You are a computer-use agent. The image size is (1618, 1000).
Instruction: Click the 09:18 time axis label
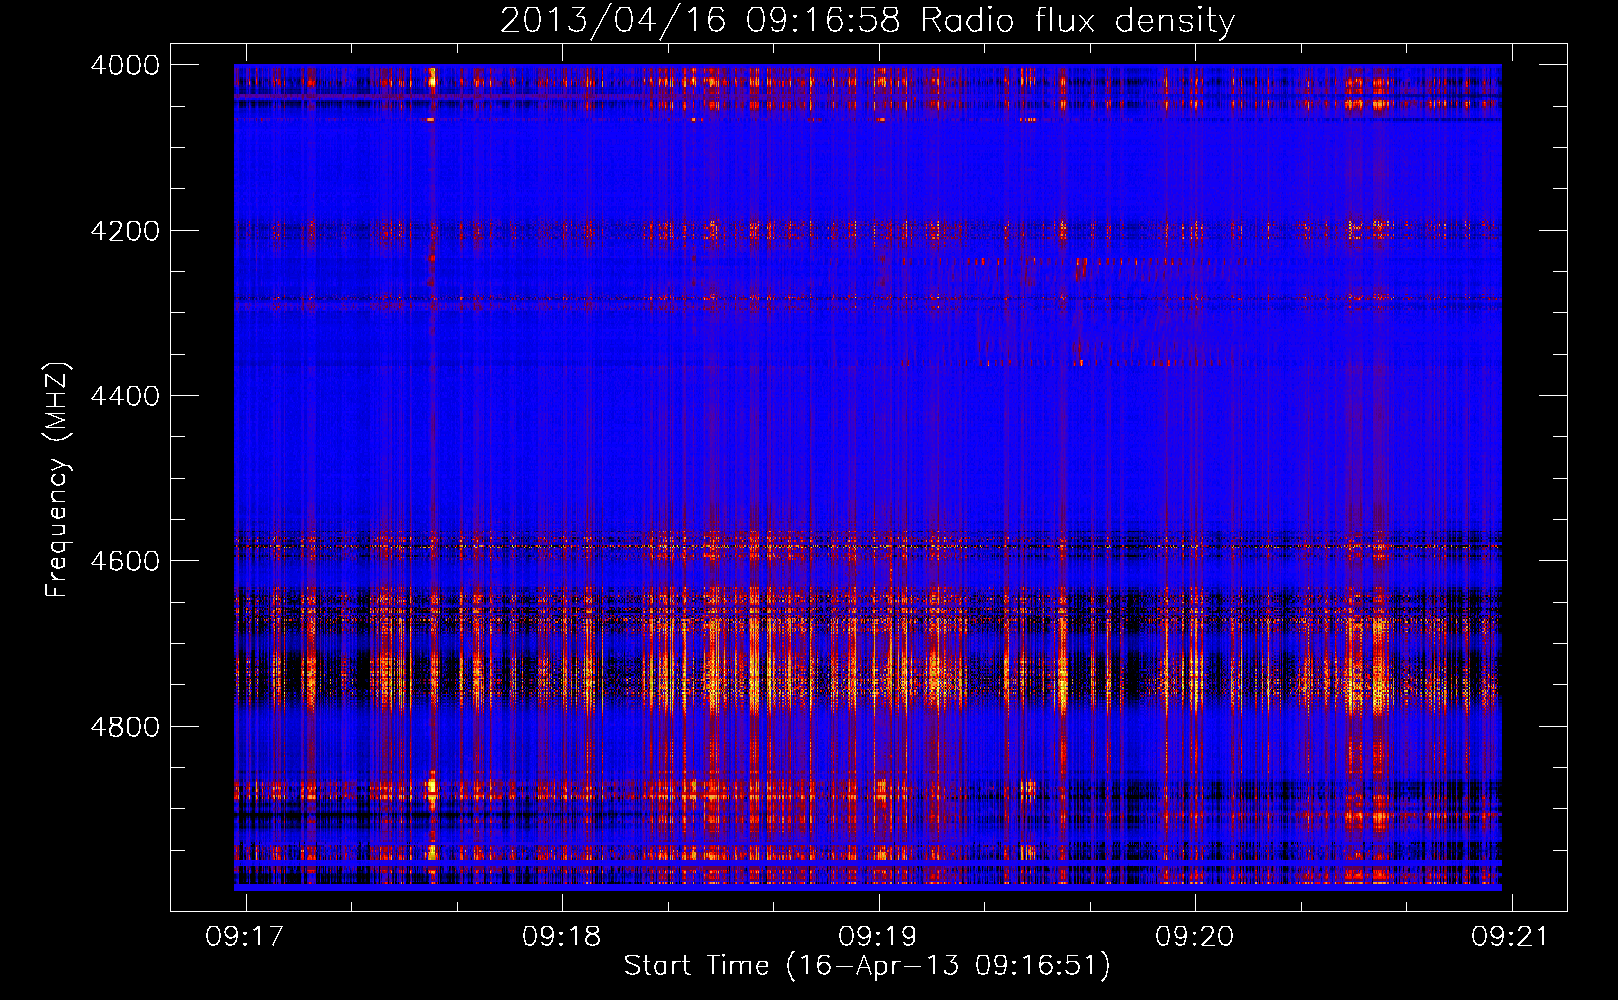(x=562, y=936)
